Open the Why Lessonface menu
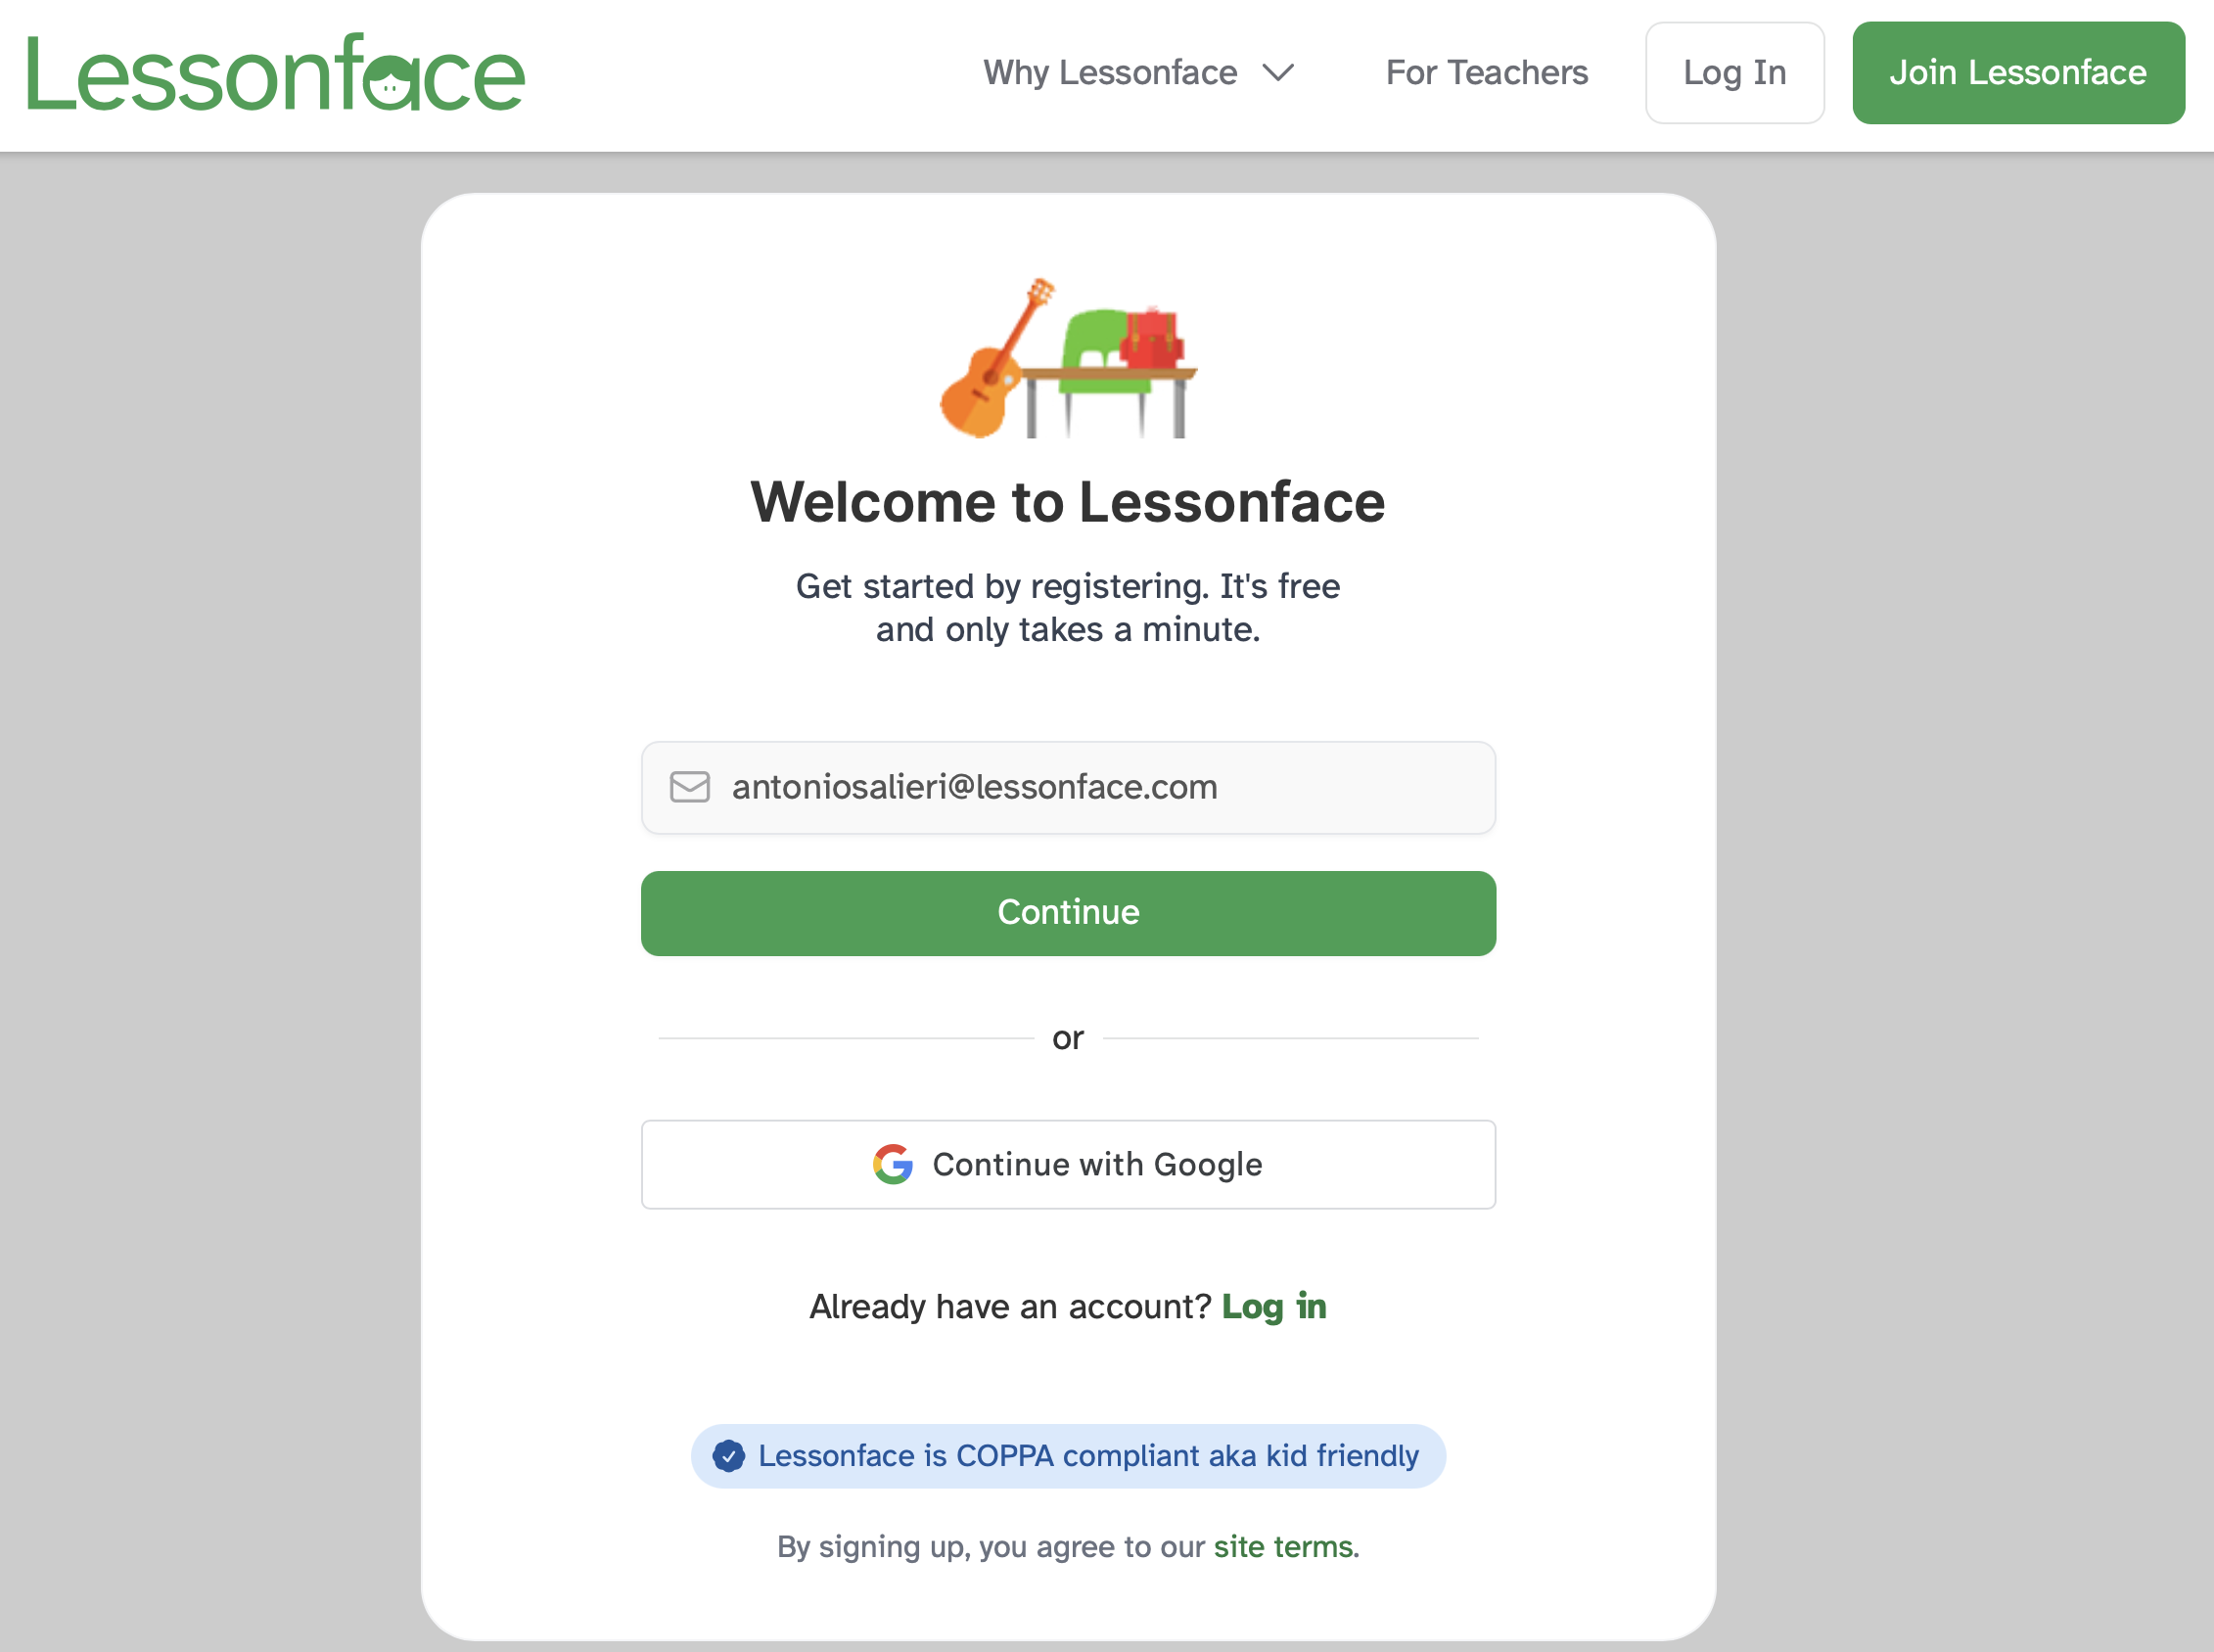The height and width of the screenshot is (1652, 2214). 1110,73
